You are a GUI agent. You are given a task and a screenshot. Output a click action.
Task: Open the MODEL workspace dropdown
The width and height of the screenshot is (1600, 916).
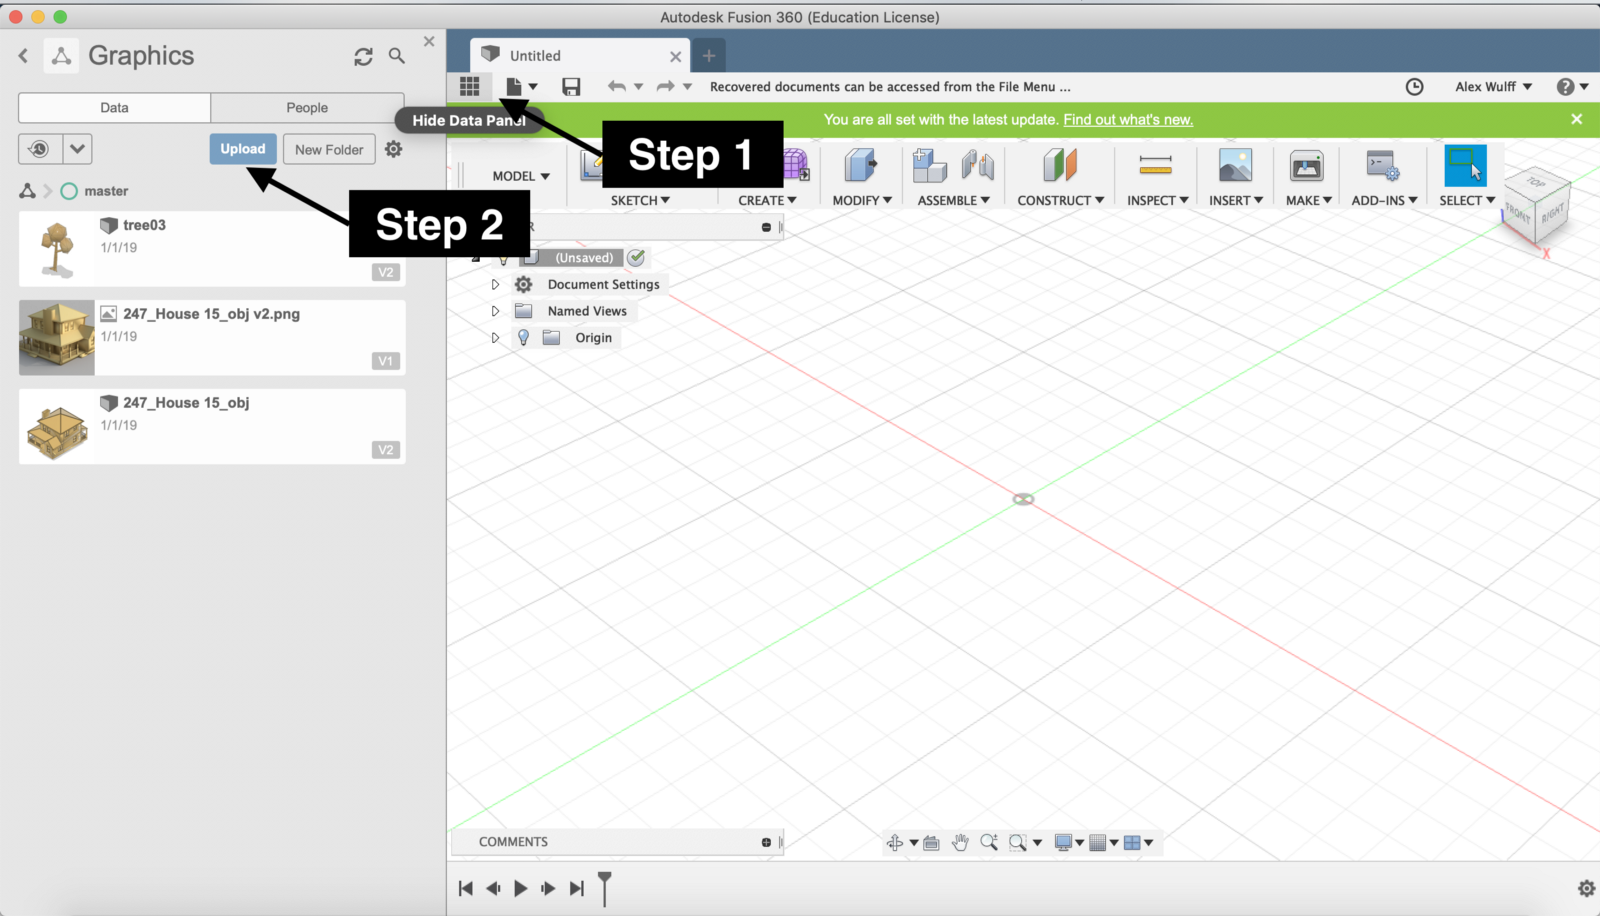(x=521, y=176)
